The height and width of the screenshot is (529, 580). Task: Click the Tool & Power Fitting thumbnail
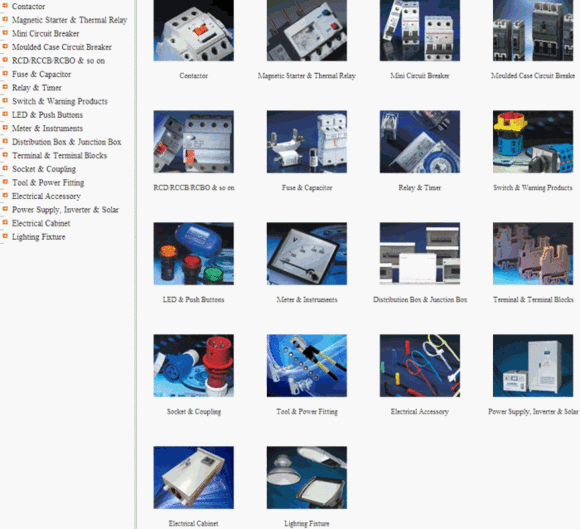click(x=307, y=366)
